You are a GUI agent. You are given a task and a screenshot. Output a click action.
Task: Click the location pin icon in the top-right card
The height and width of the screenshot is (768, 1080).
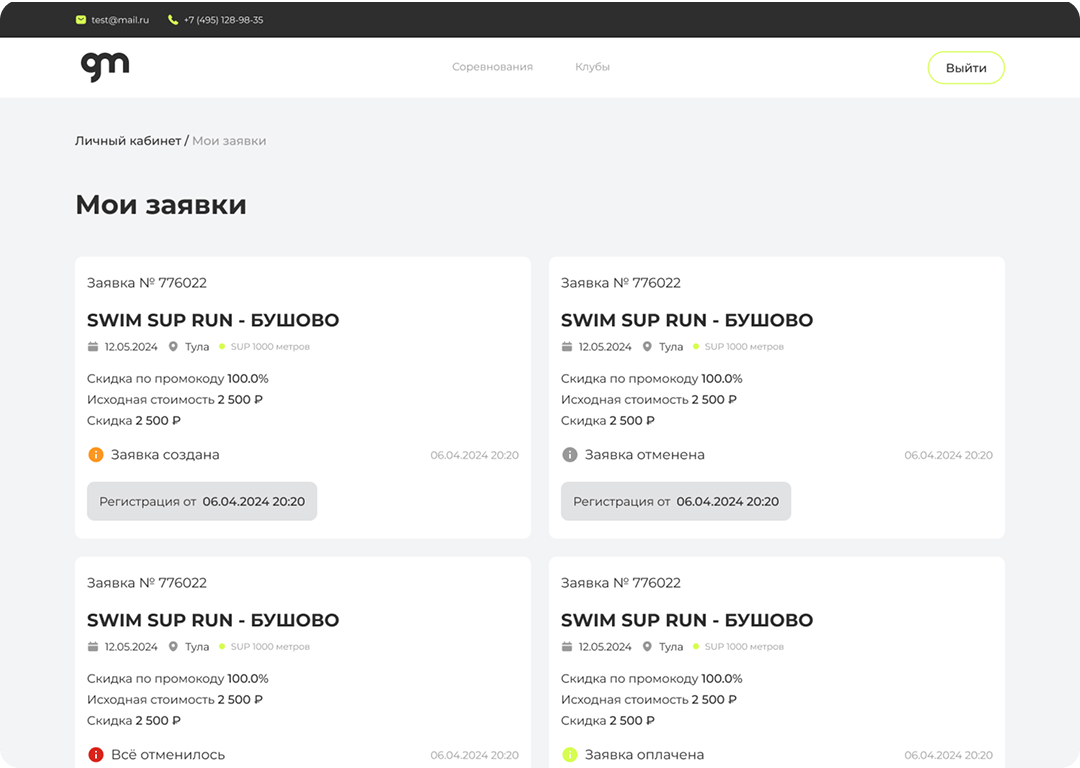[x=647, y=347]
